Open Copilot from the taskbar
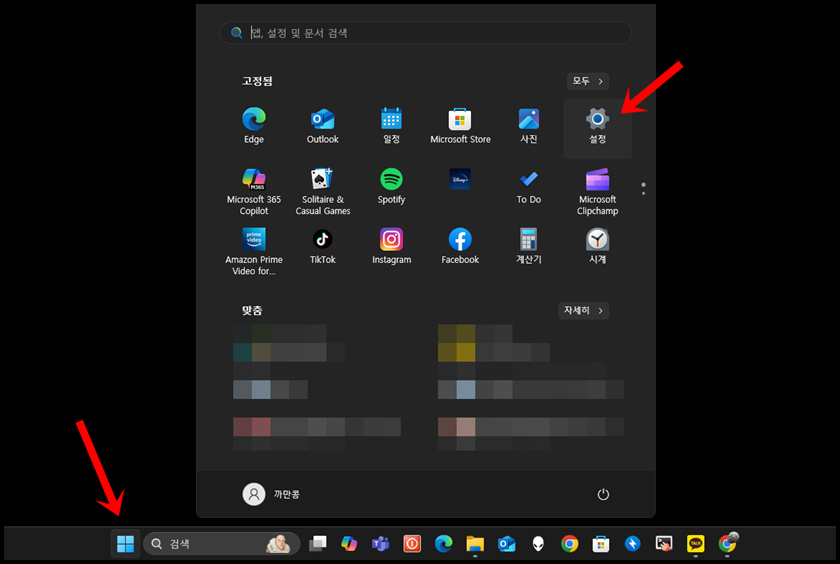Screen dimensions: 840x564 click(349, 544)
